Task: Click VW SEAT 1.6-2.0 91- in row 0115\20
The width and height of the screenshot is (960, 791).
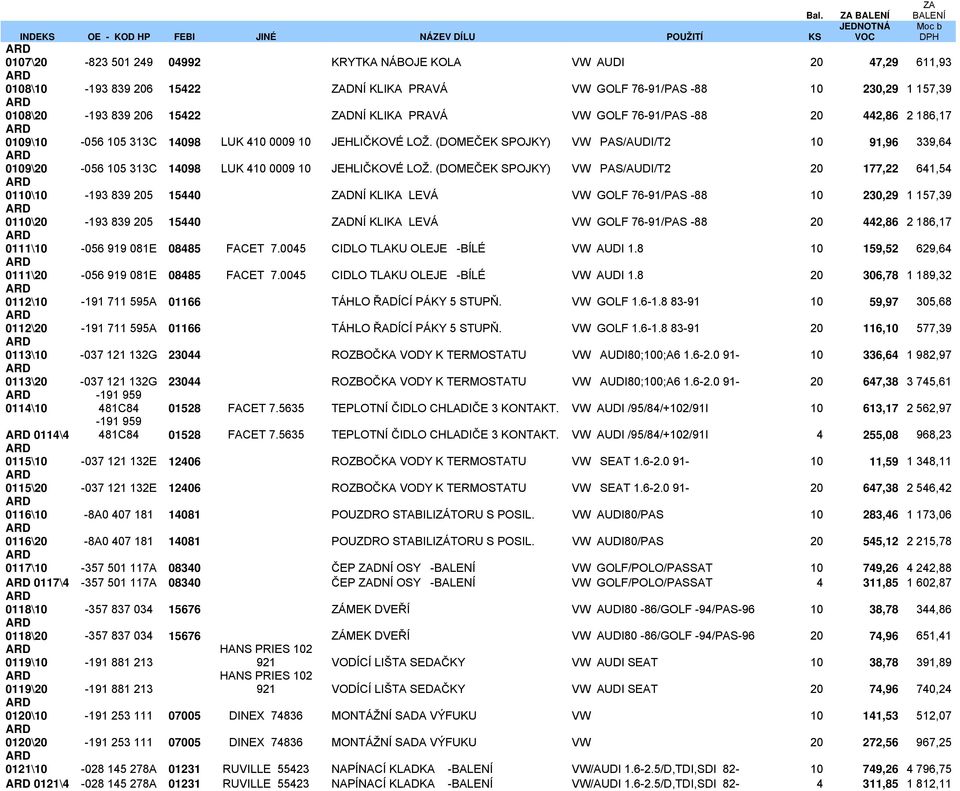Action: tap(630, 489)
